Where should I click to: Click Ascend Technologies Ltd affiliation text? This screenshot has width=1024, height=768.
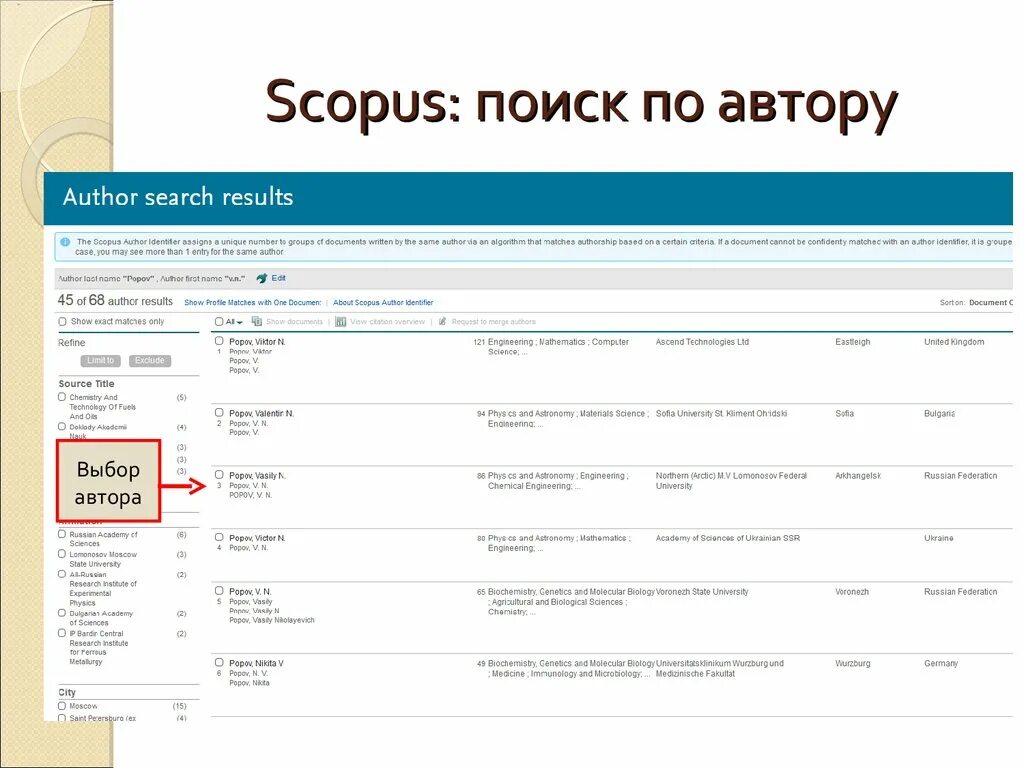pyautogui.click(x=702, y=342)
